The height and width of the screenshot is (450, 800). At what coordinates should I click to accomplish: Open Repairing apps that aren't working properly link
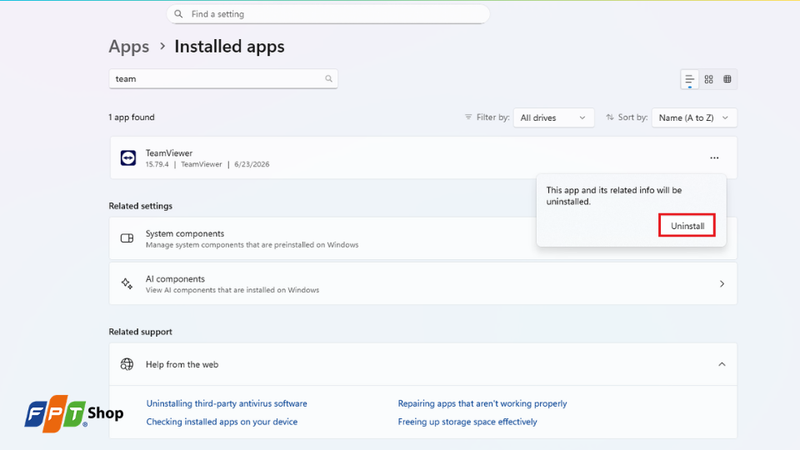click(482, 404)
